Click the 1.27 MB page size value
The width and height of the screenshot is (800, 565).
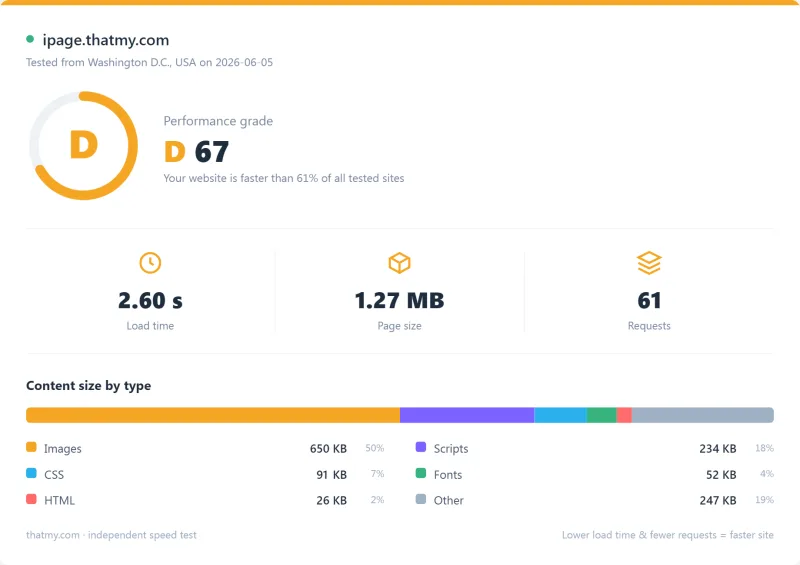click(399, 300)
